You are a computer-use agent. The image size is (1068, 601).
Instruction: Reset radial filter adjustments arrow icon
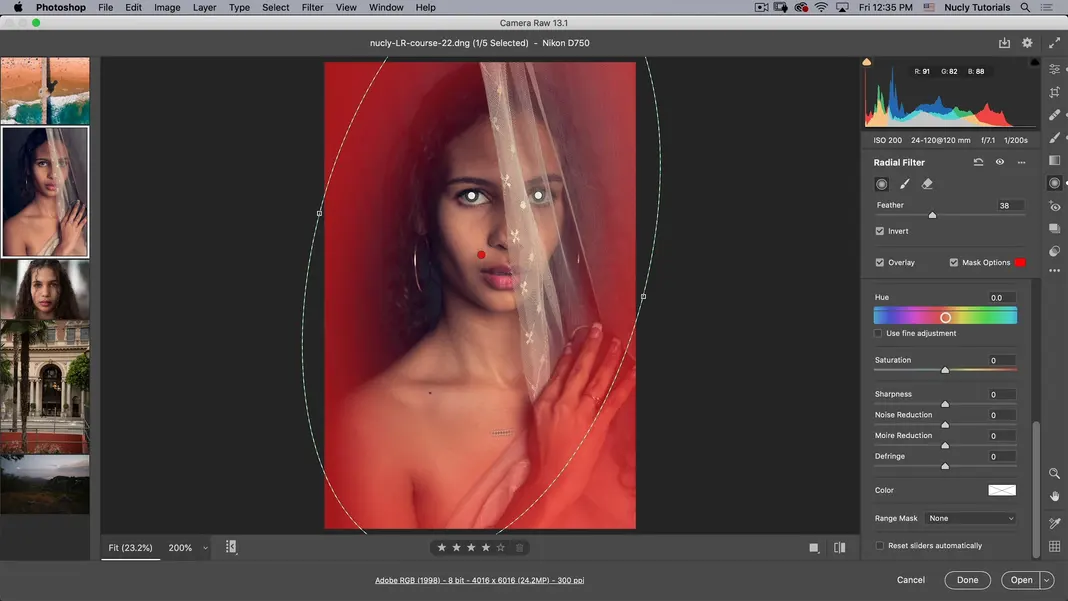point(978,162)
